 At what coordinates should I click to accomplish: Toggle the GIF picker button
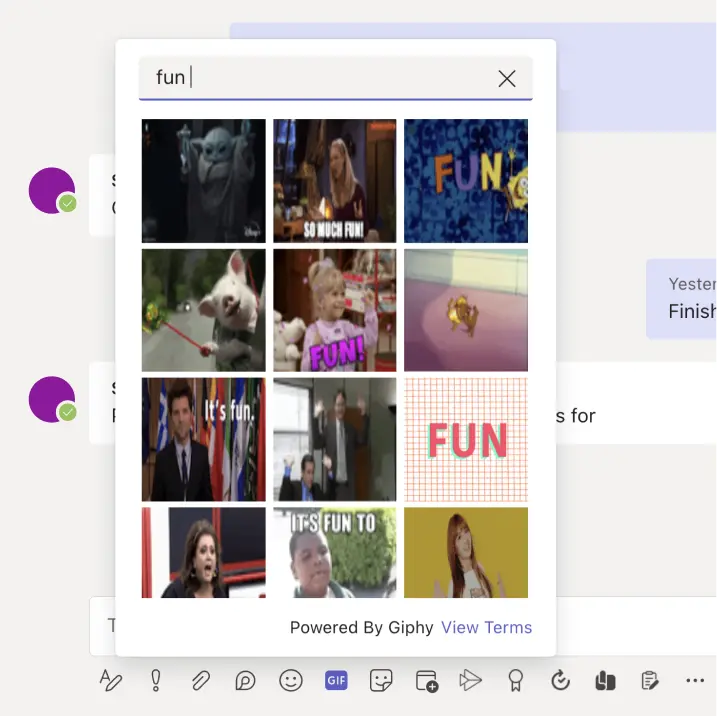point(336,681)
